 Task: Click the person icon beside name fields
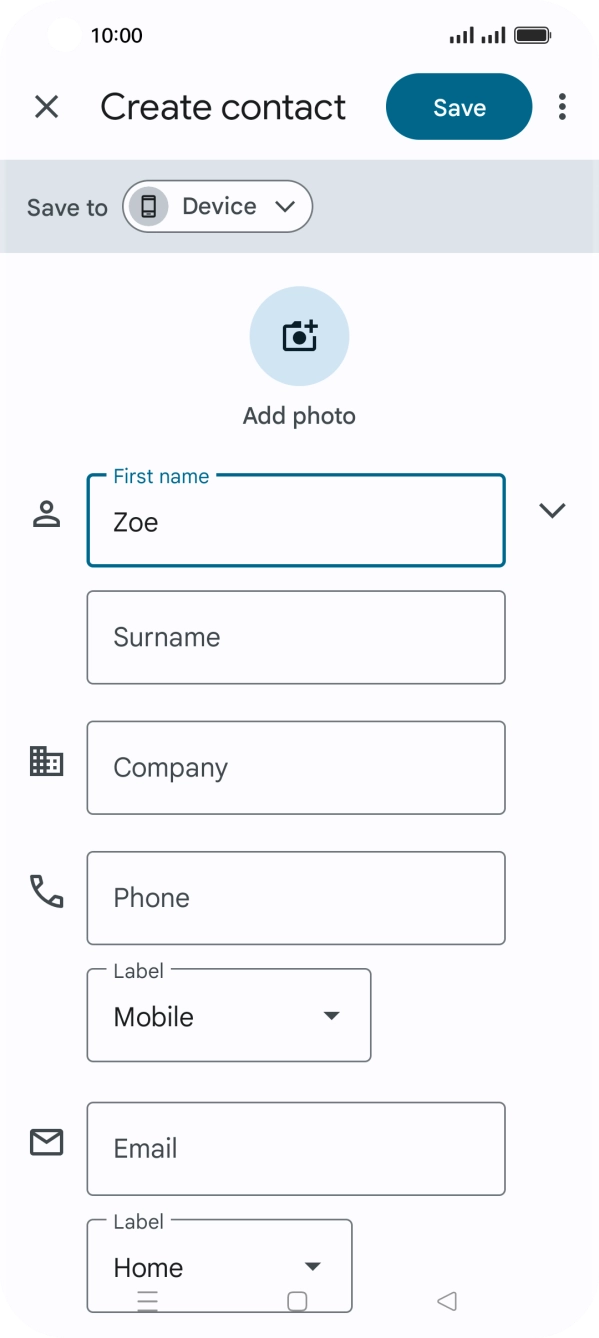point(46,513)
